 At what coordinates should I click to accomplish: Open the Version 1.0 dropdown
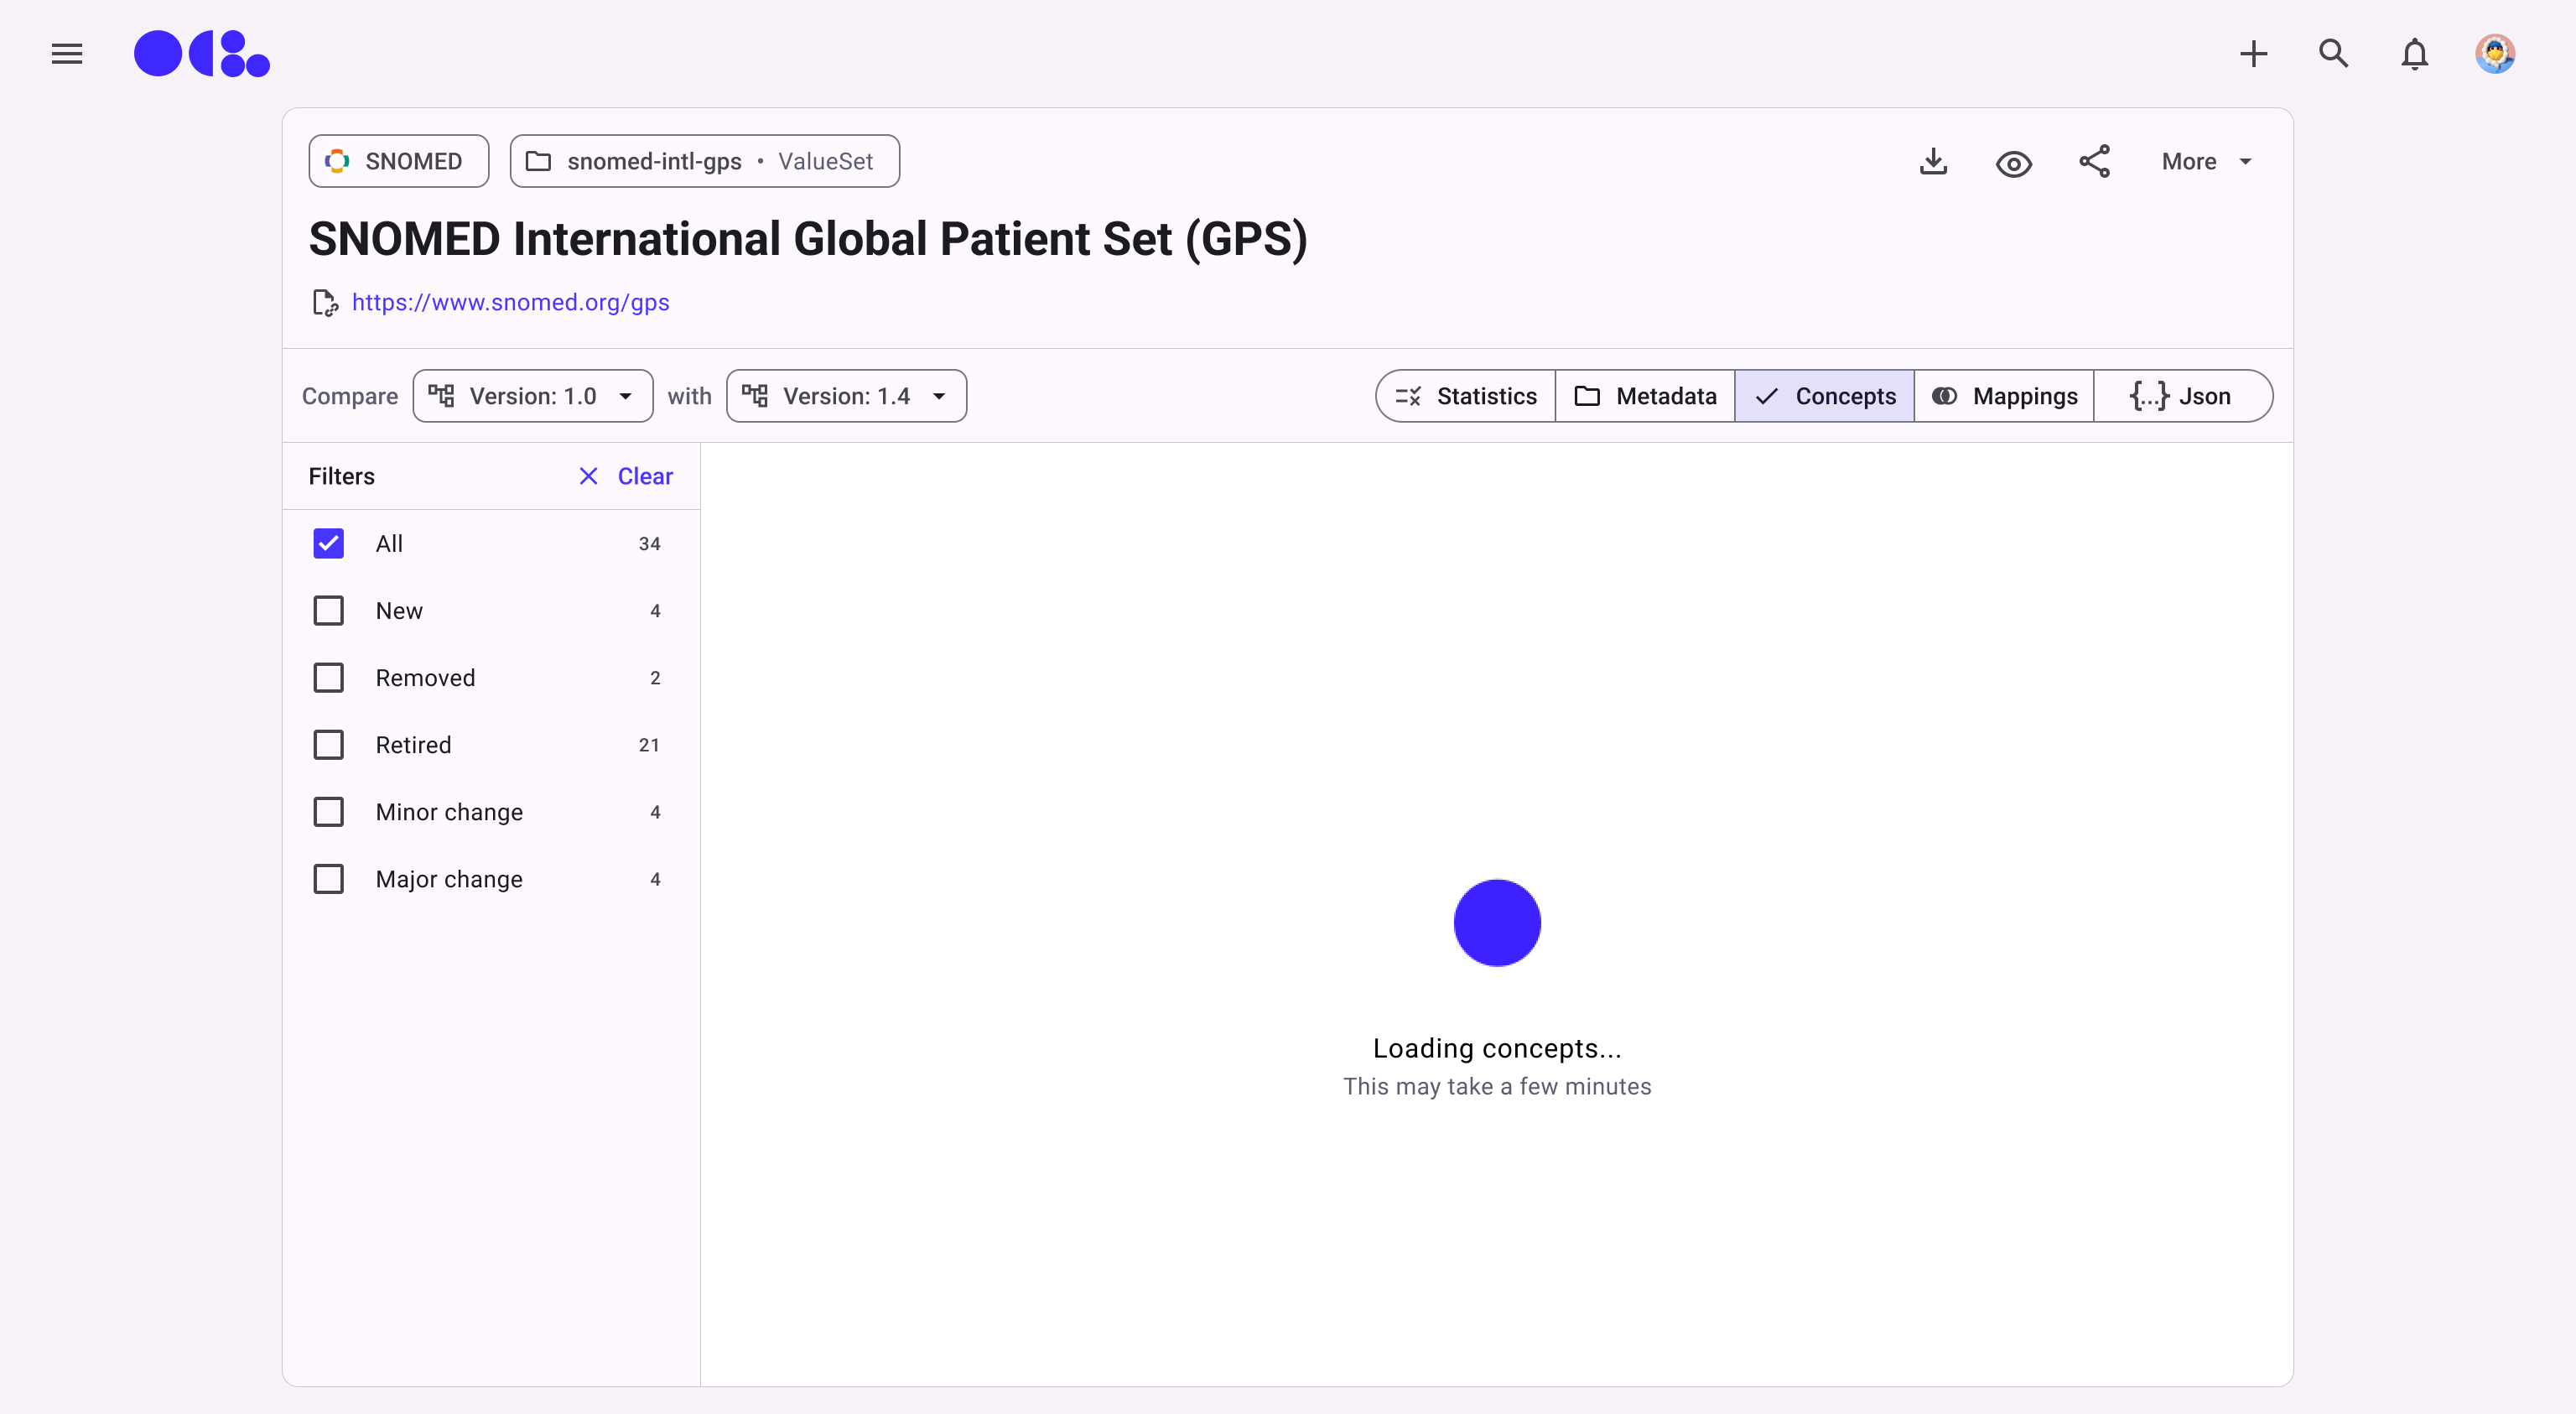[x=533, y=397]
